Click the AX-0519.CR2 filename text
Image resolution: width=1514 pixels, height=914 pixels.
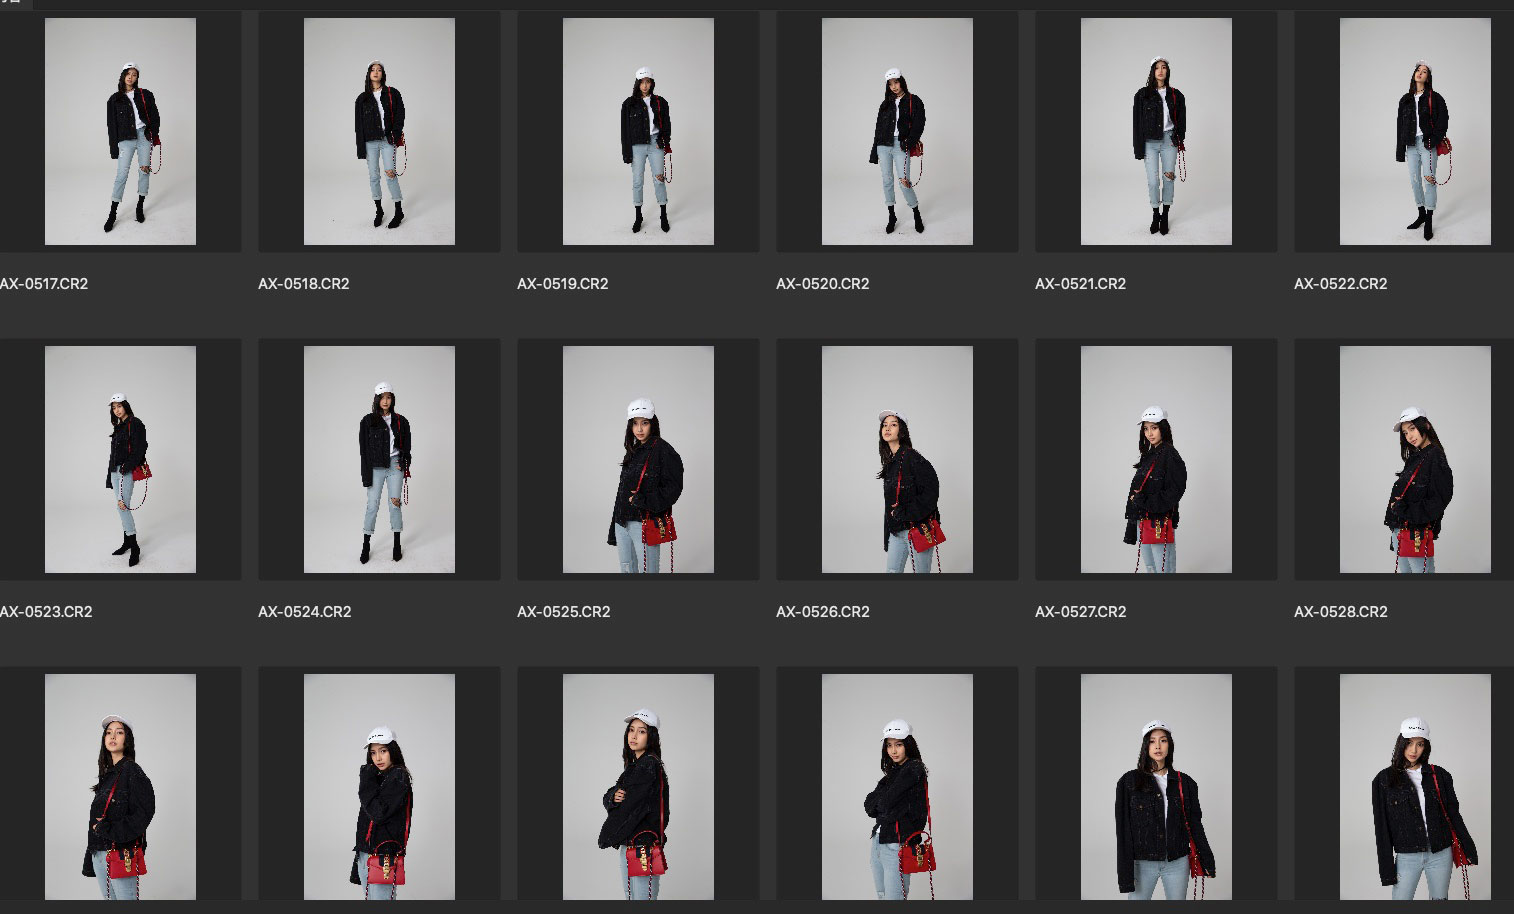tap(562, 284)
